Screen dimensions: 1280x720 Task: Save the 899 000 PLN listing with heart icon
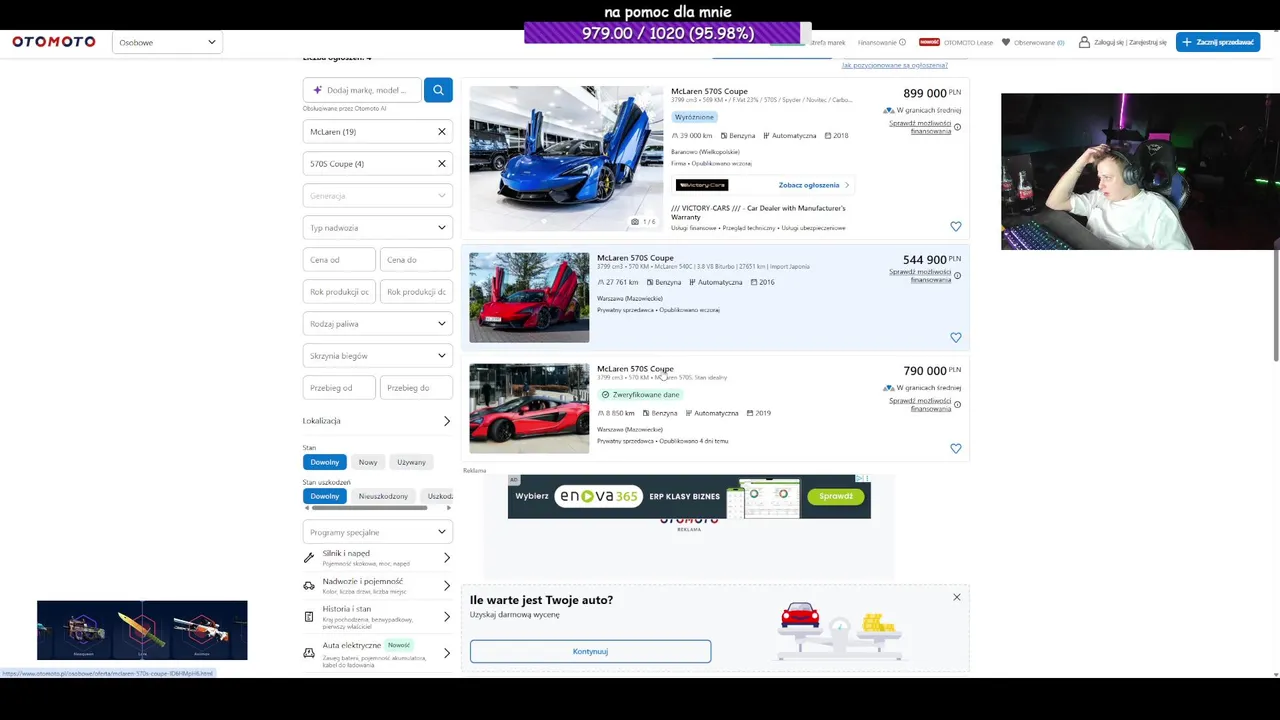pyautogui.click(x=955, y=227)
